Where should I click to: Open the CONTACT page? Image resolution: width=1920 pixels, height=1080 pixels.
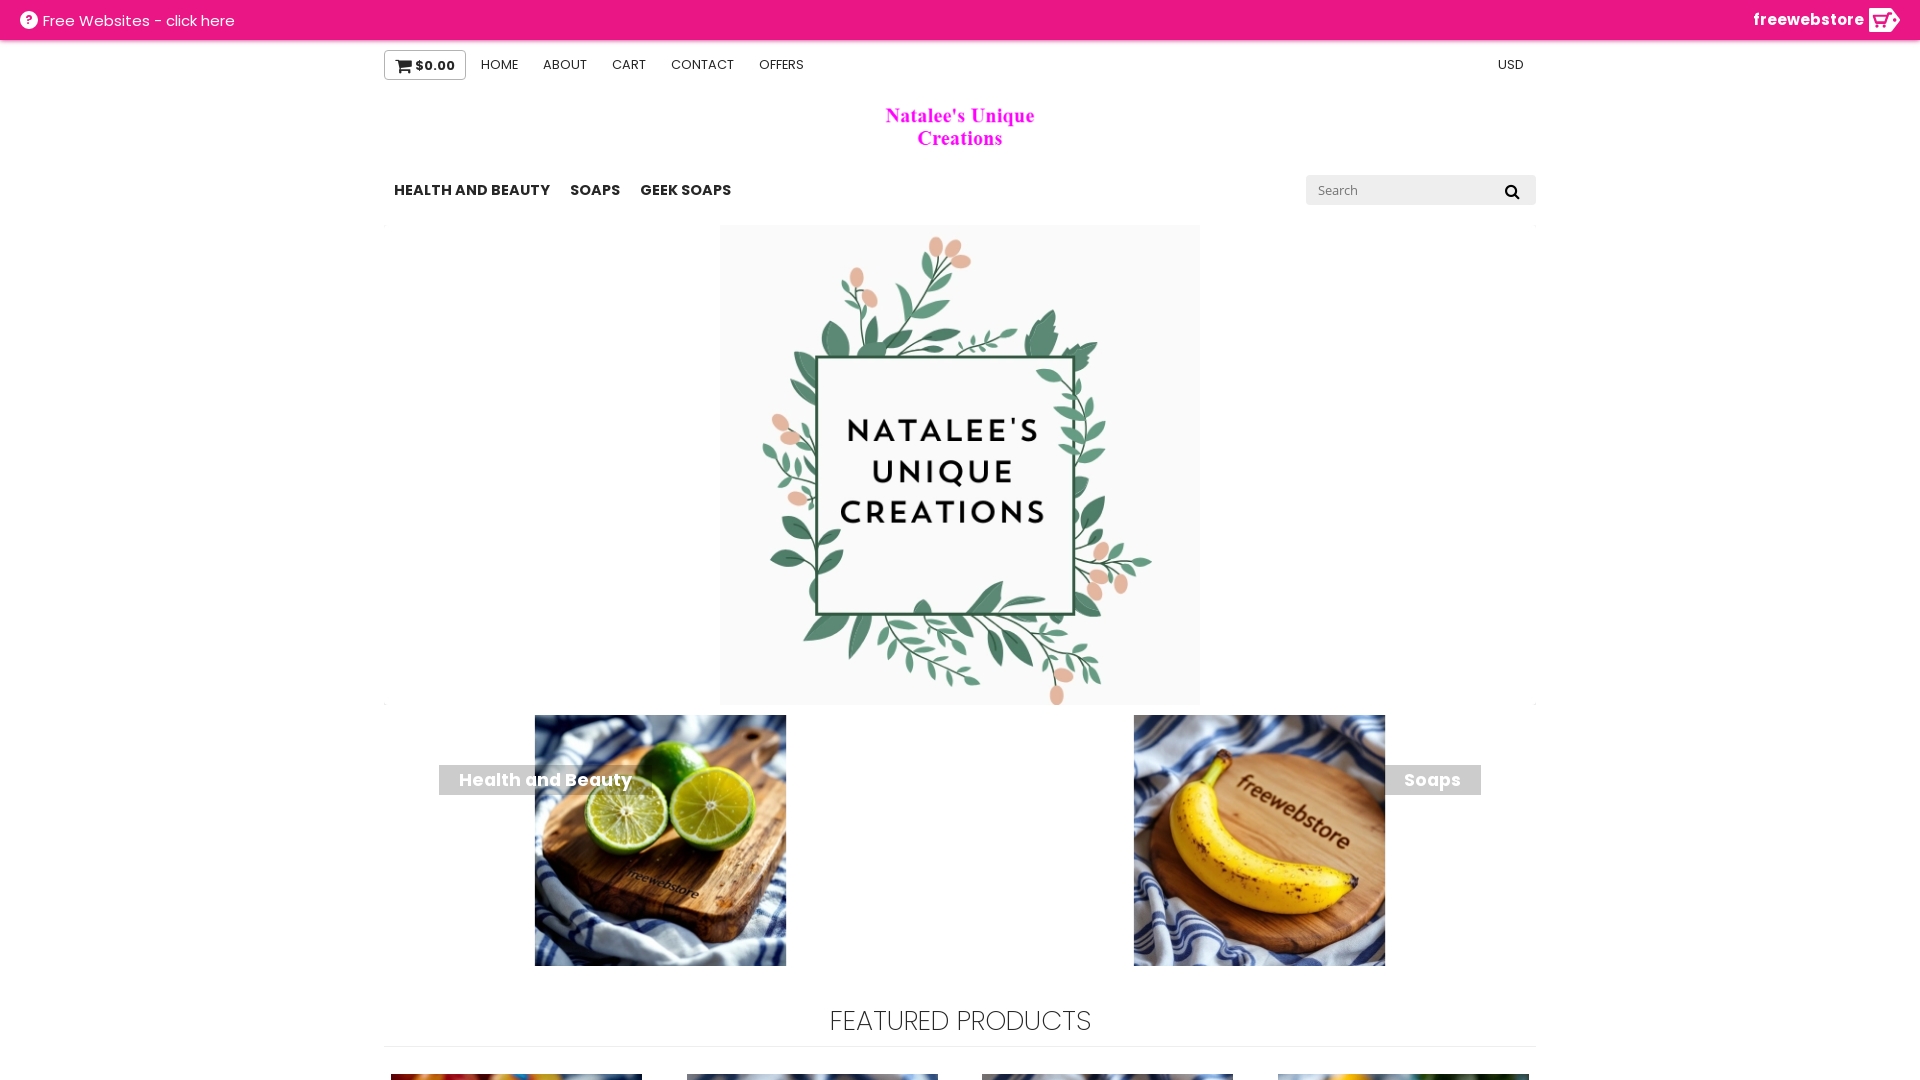coord(702,65)
